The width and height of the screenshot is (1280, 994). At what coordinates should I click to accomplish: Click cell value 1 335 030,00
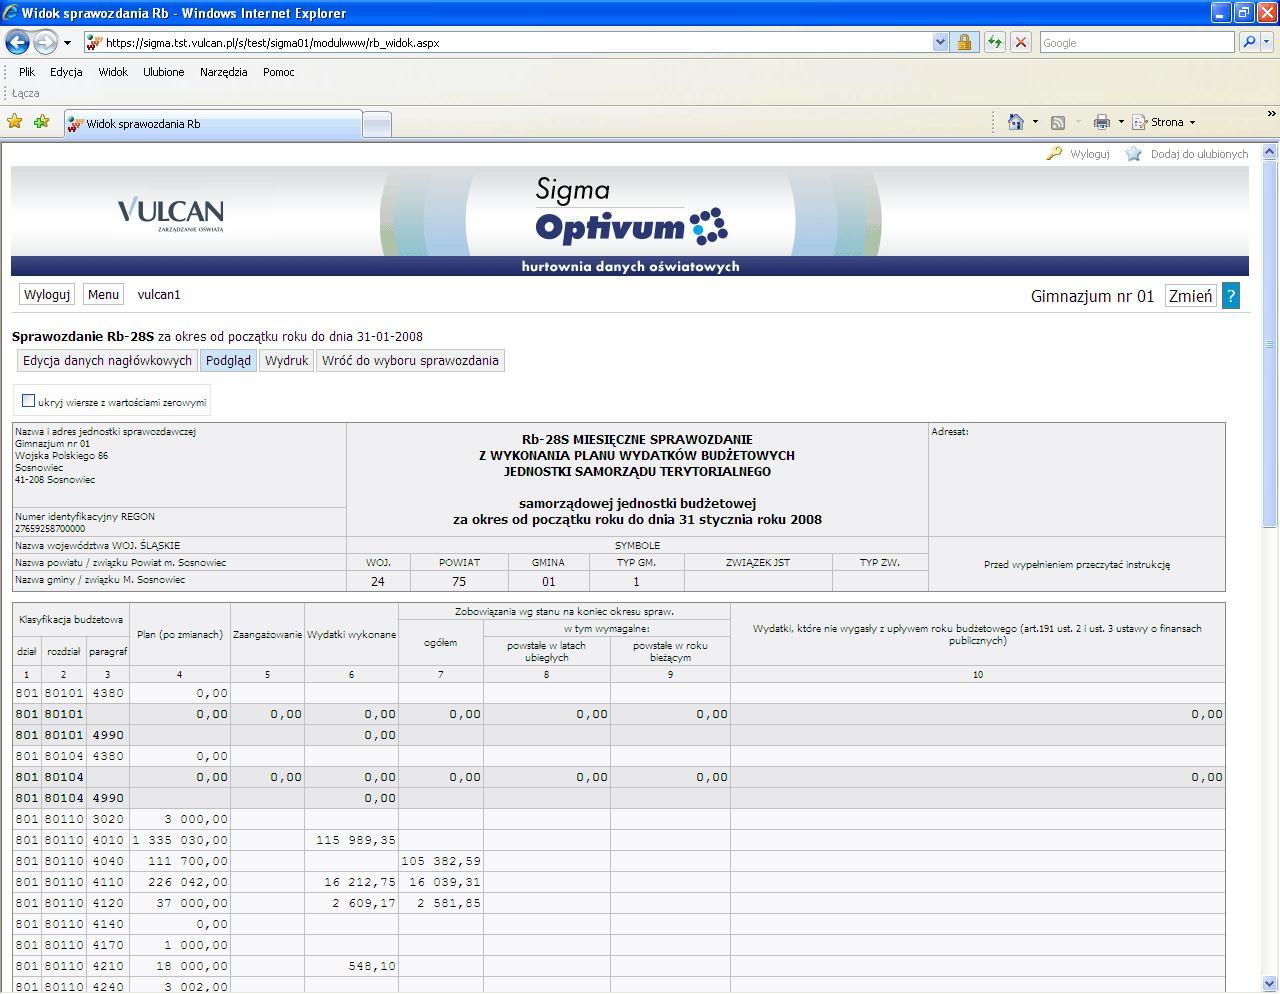pyautogui.click(x=180, y=840)
